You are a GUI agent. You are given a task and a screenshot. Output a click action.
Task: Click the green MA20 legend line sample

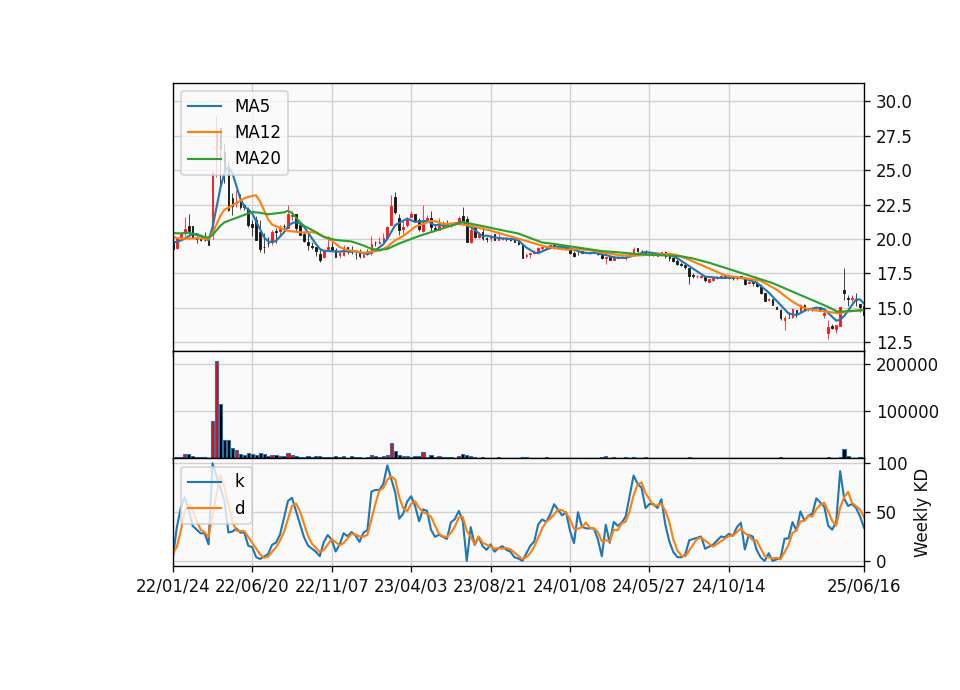[x=204, y=158]
